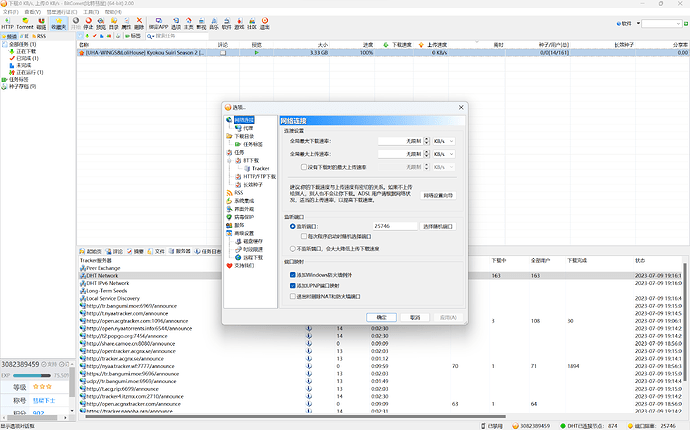Open the Directory (目录) toolbar icon

pos(114,23)
